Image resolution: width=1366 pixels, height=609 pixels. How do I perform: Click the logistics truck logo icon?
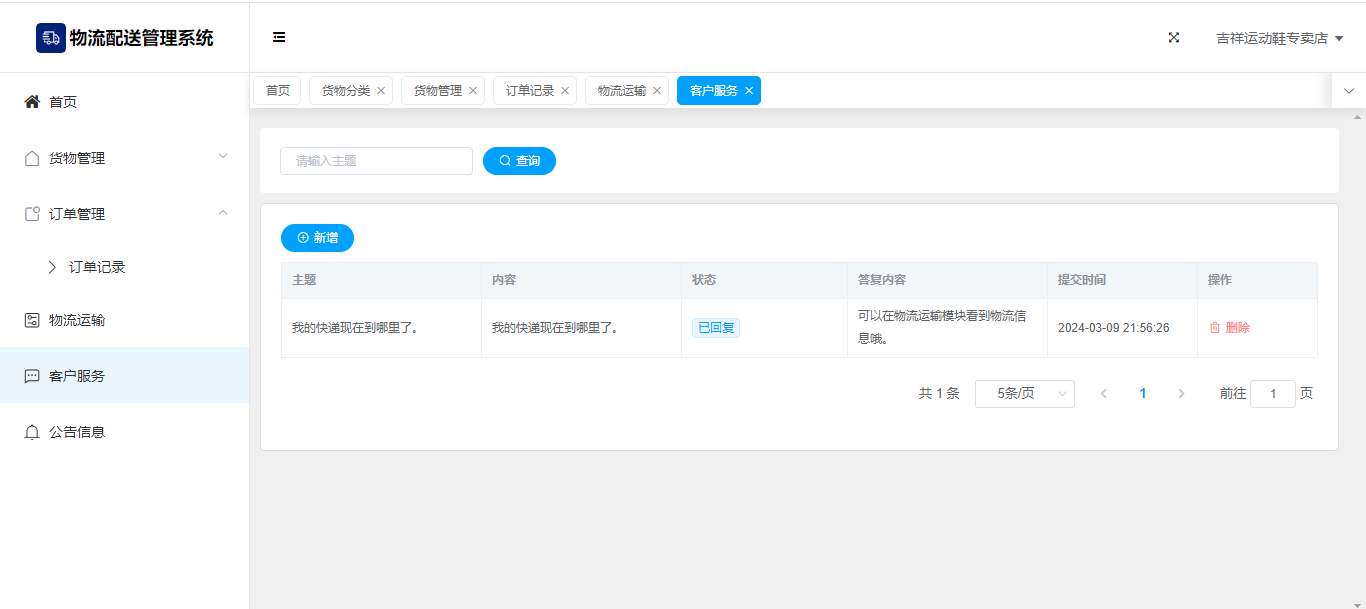click(x=50, y=38)
